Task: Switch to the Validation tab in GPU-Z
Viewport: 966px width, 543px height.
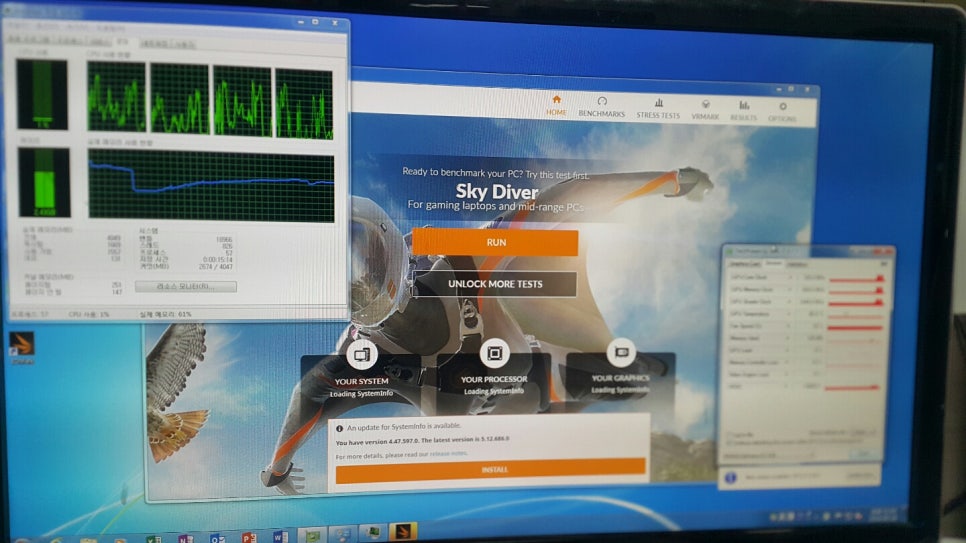Action: tap(797, 264)
